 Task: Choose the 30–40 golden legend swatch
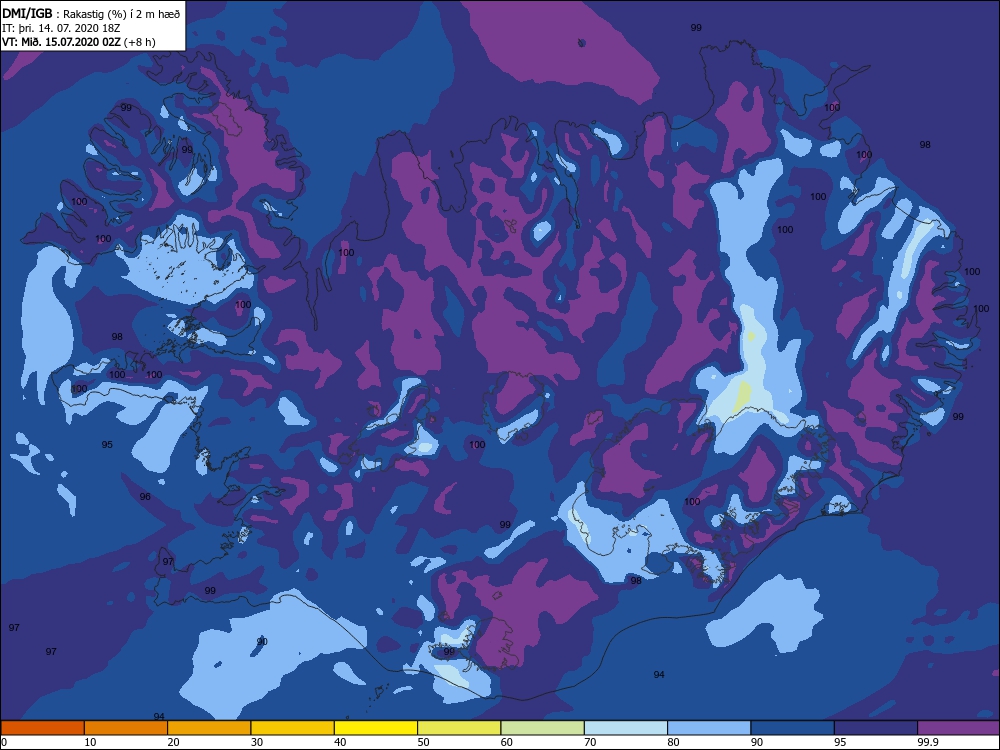pyautogui.click(x=293, y=728)
